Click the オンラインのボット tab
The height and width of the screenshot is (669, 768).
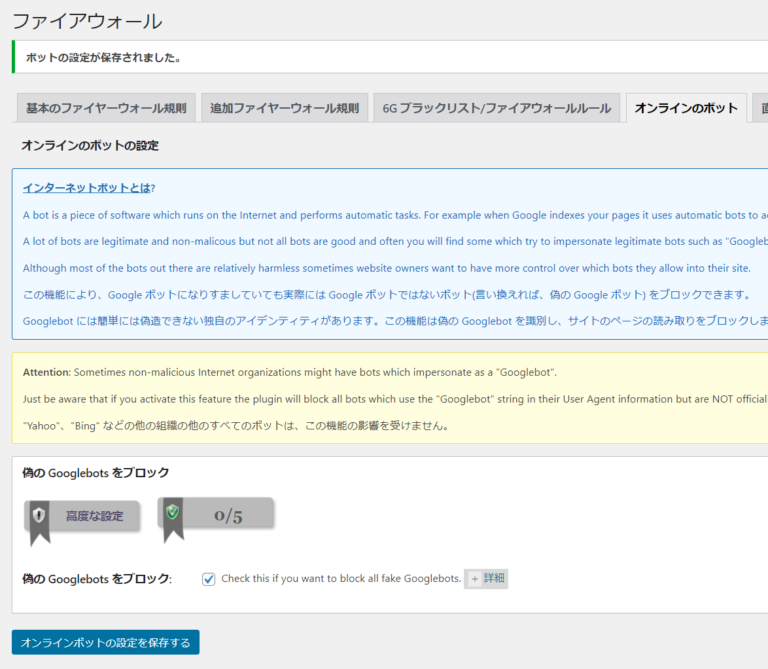pyautogui.click(x=686, y=108)
